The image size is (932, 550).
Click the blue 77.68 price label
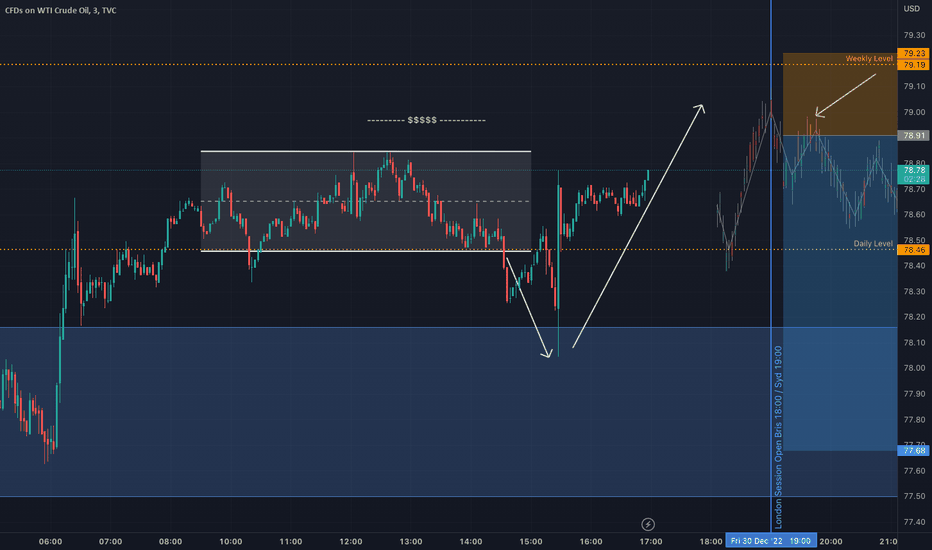(x=914, y=451)
